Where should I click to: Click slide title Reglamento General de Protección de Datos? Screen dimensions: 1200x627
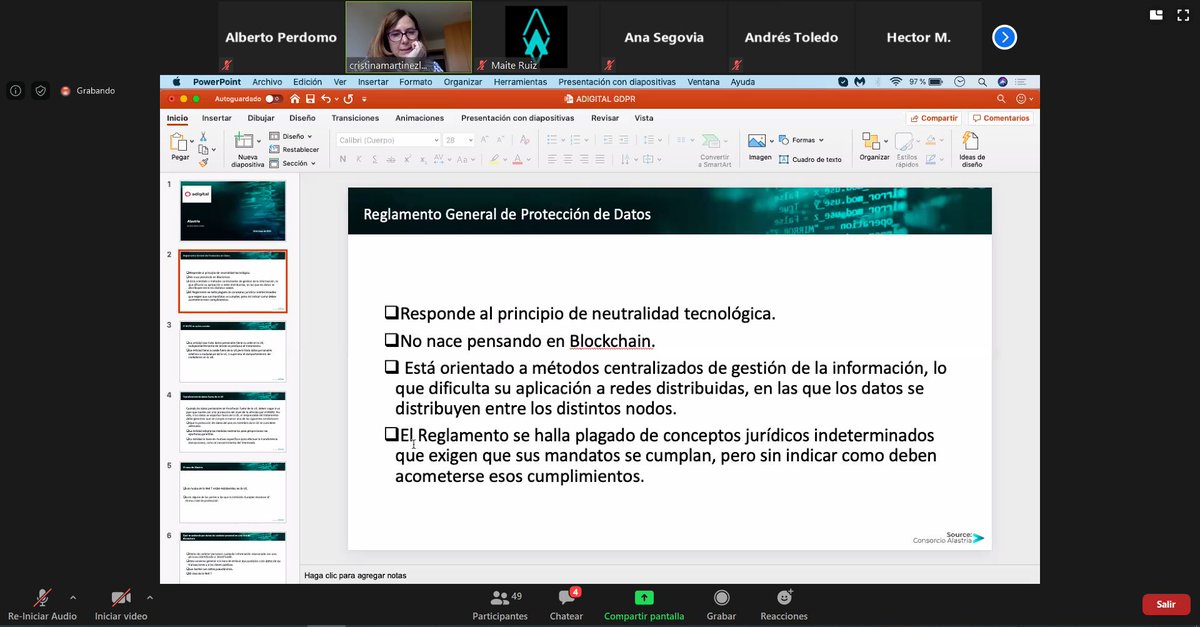coord(507,214)
